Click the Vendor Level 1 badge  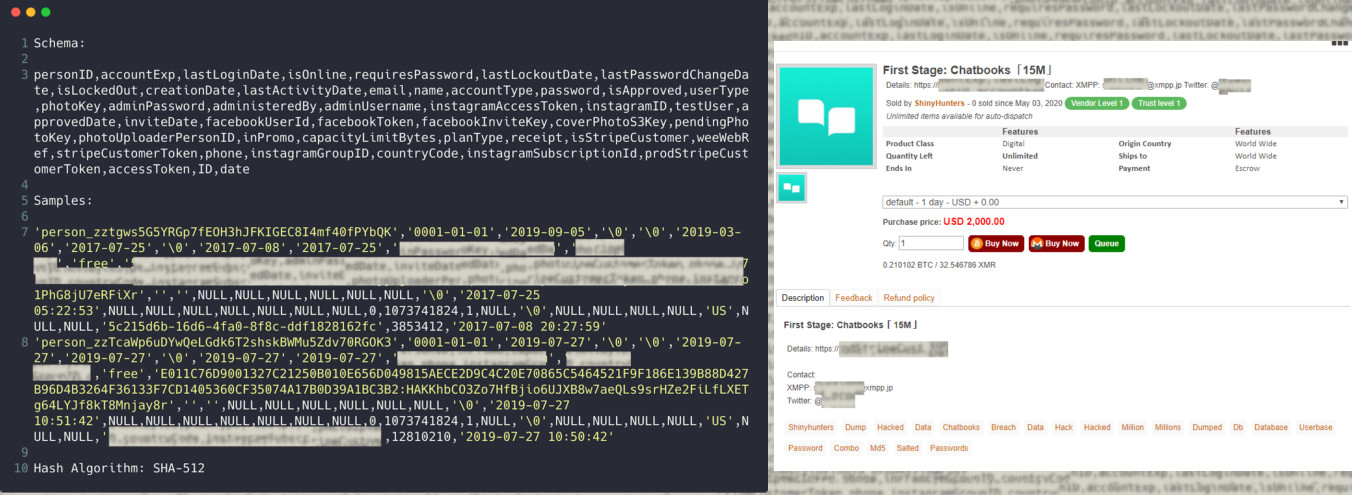(1096, 103)
